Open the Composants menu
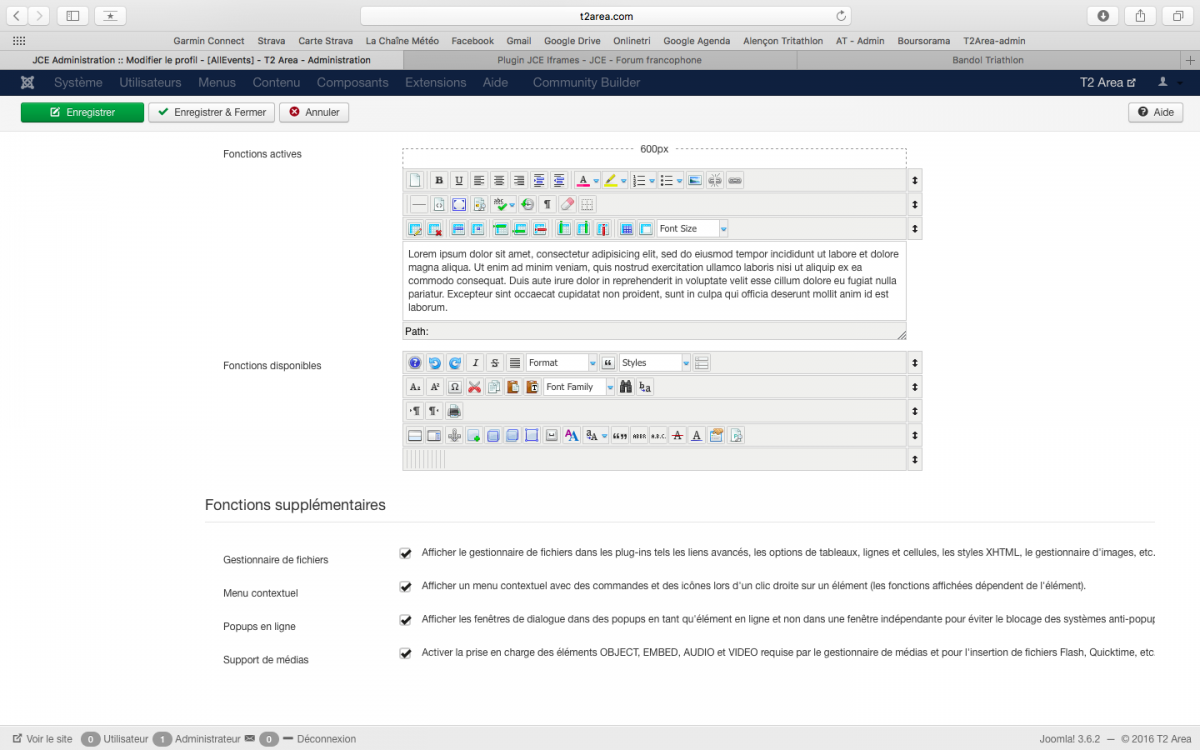This screenshot has height=750, width=1200. click(352, 82)
